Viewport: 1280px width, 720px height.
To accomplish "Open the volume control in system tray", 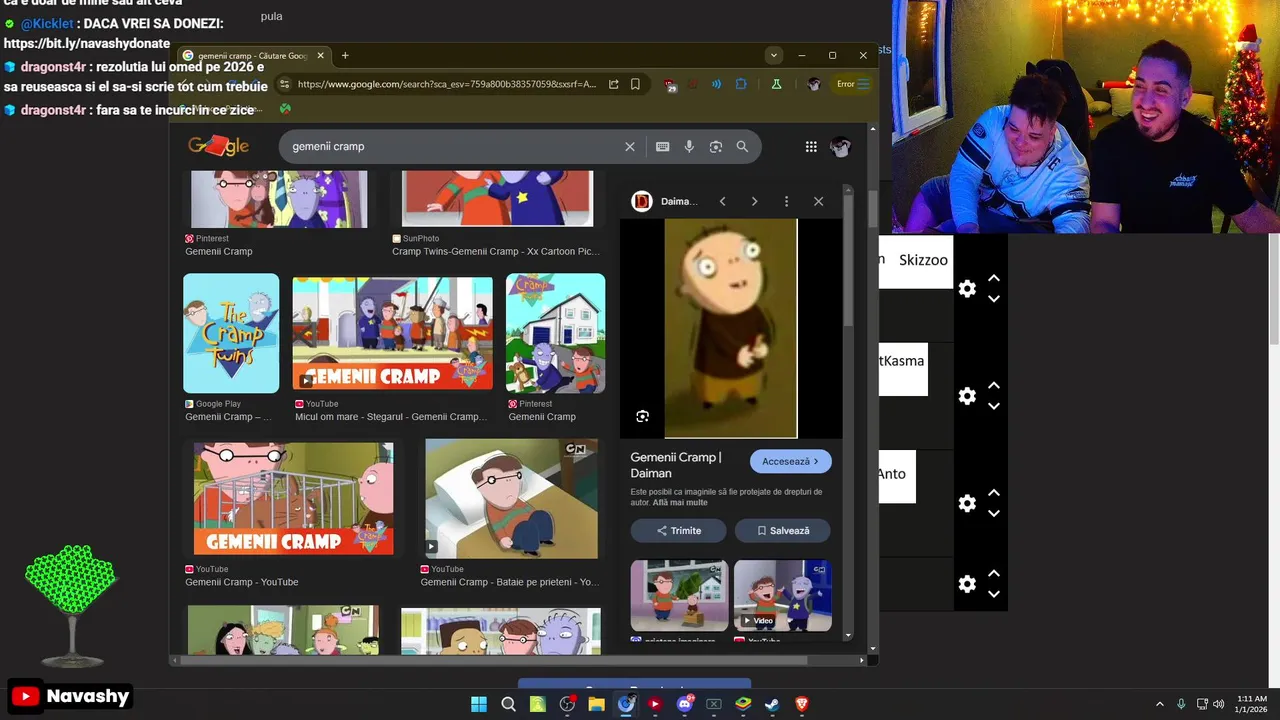I will [1218, 704].
